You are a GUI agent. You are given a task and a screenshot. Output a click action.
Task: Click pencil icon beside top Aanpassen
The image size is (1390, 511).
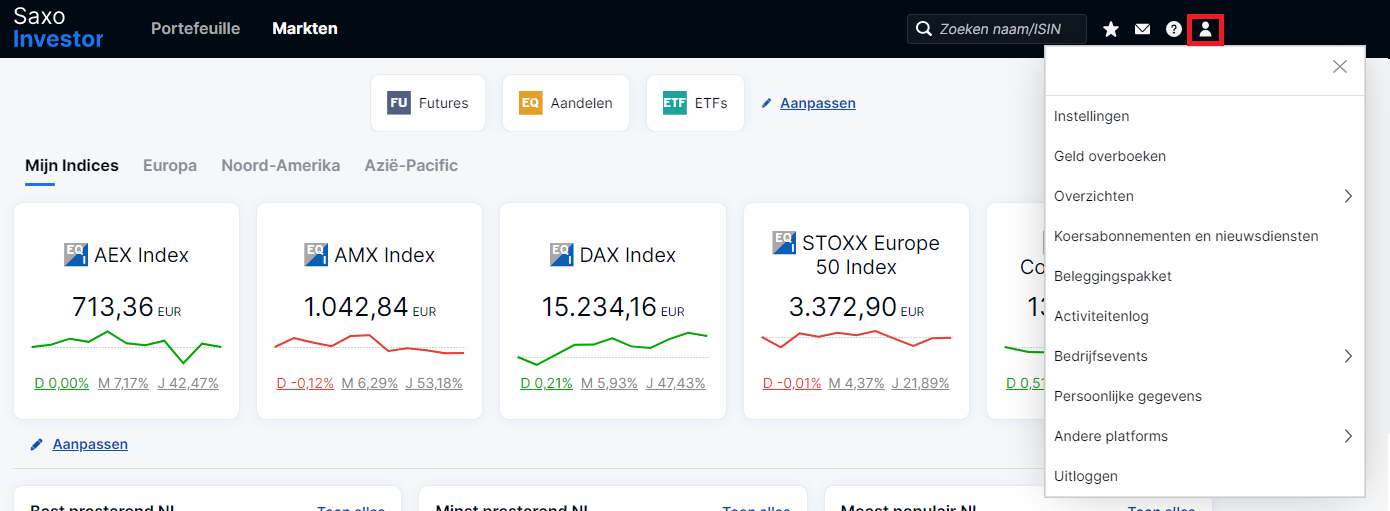[x=767, y=103]
